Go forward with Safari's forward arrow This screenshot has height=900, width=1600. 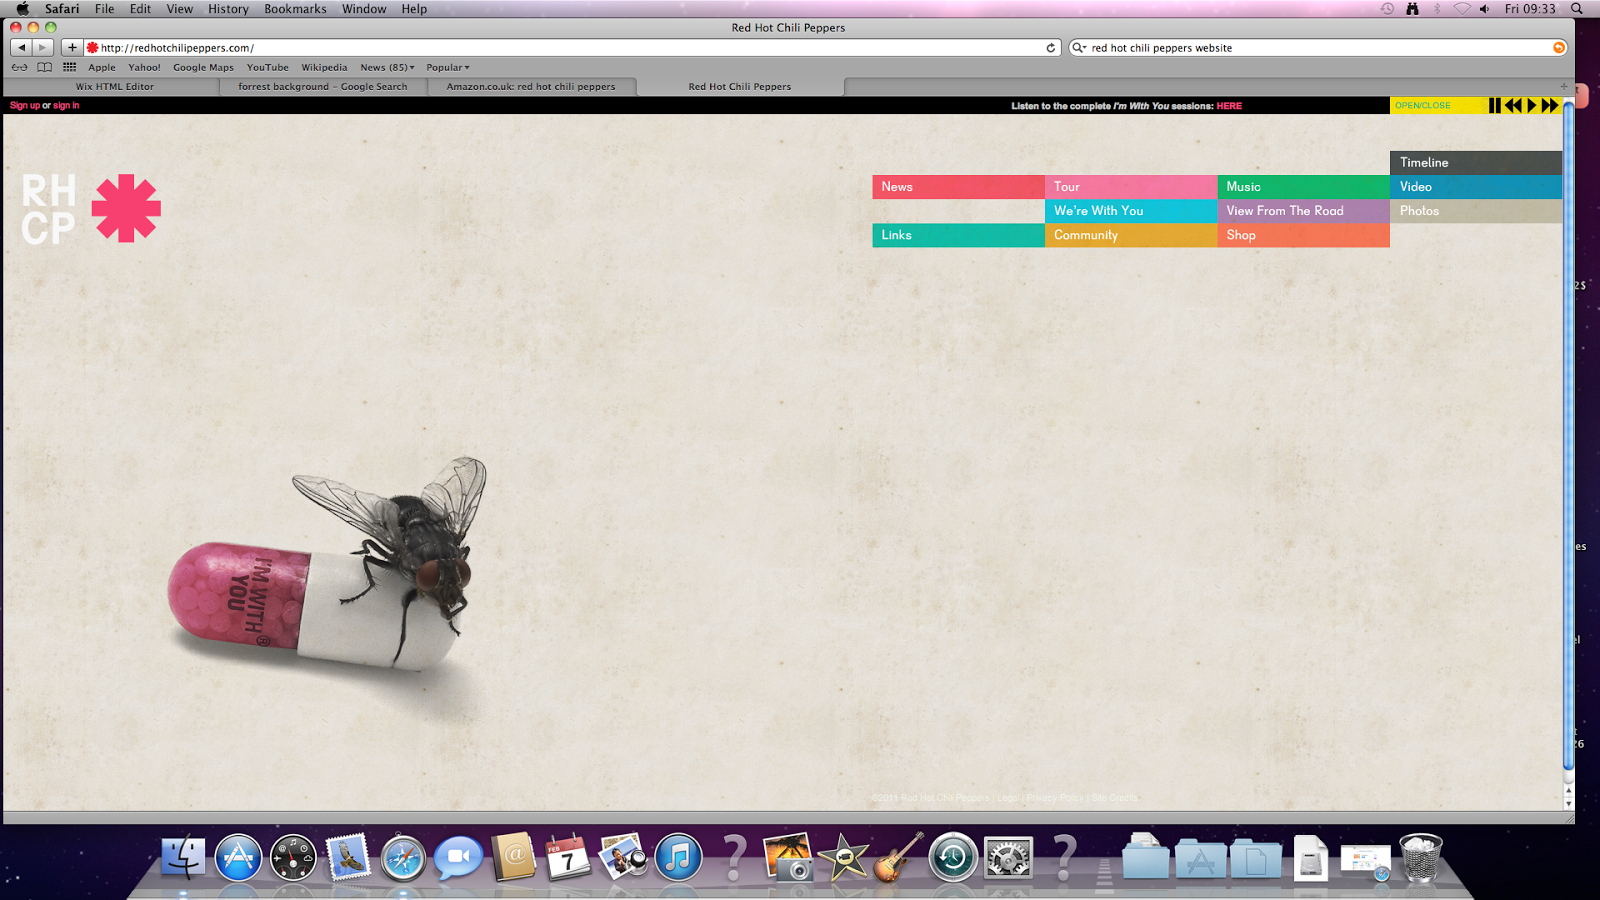click(43, 47)
